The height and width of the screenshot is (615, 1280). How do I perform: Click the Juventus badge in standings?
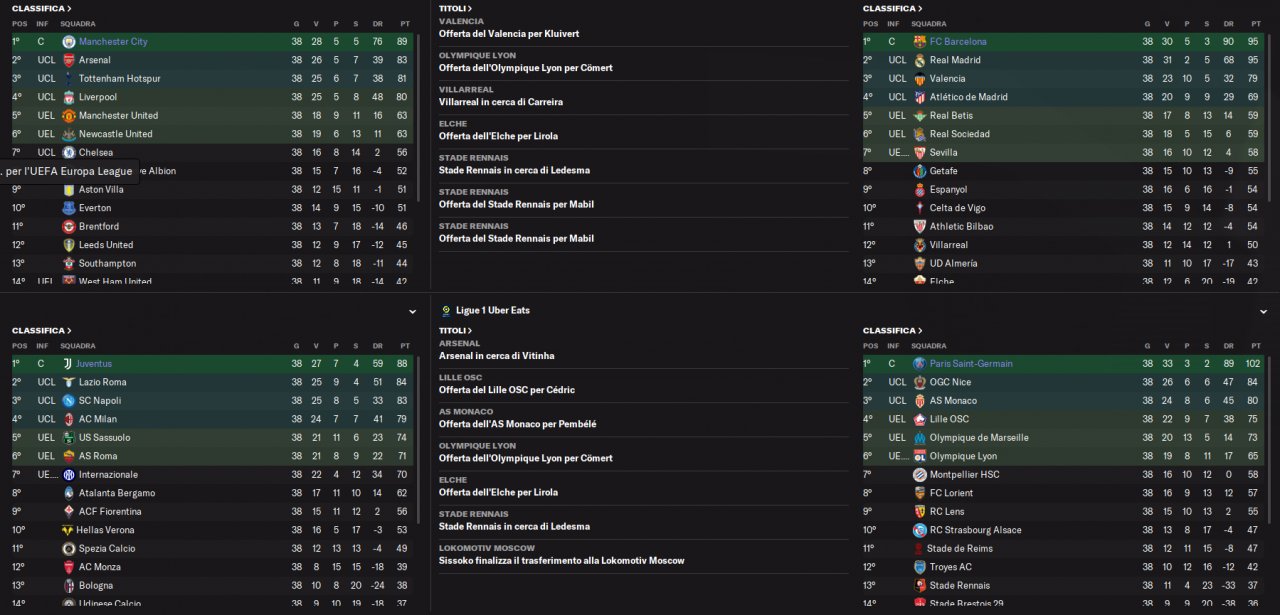[68, 364]
